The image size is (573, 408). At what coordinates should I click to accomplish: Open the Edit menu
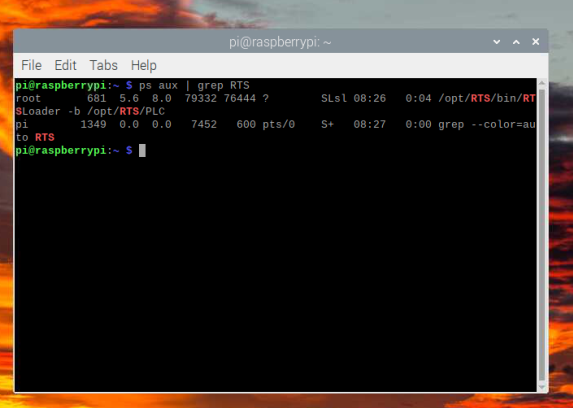point(65,65)
